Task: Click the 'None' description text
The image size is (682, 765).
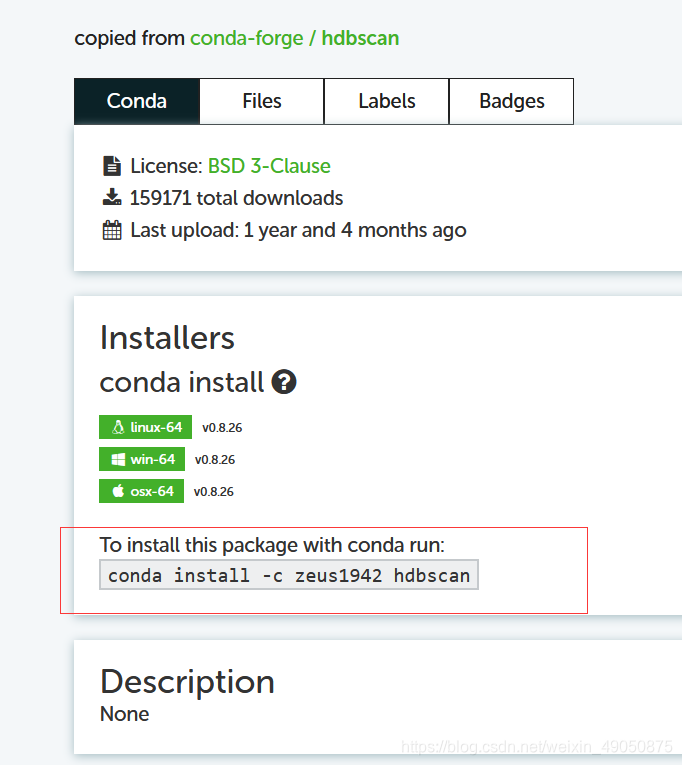Action: point(124,714)
